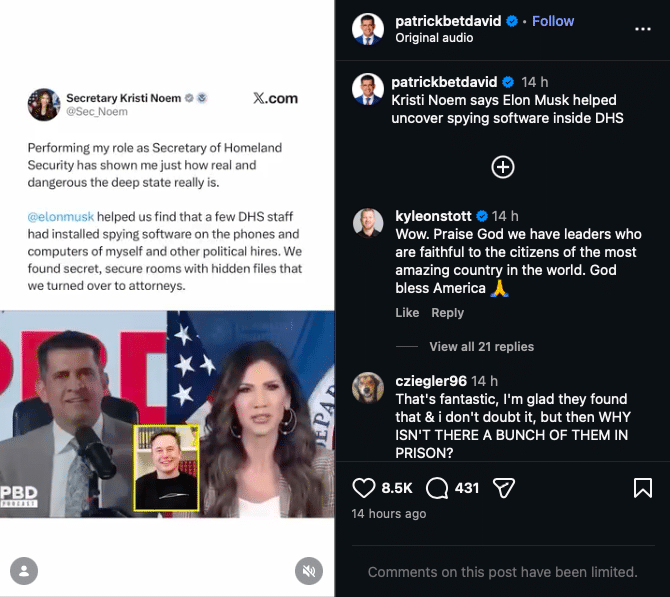Click kyleonstott's avatar picture

pyautogui.click(x=368, y=223)
